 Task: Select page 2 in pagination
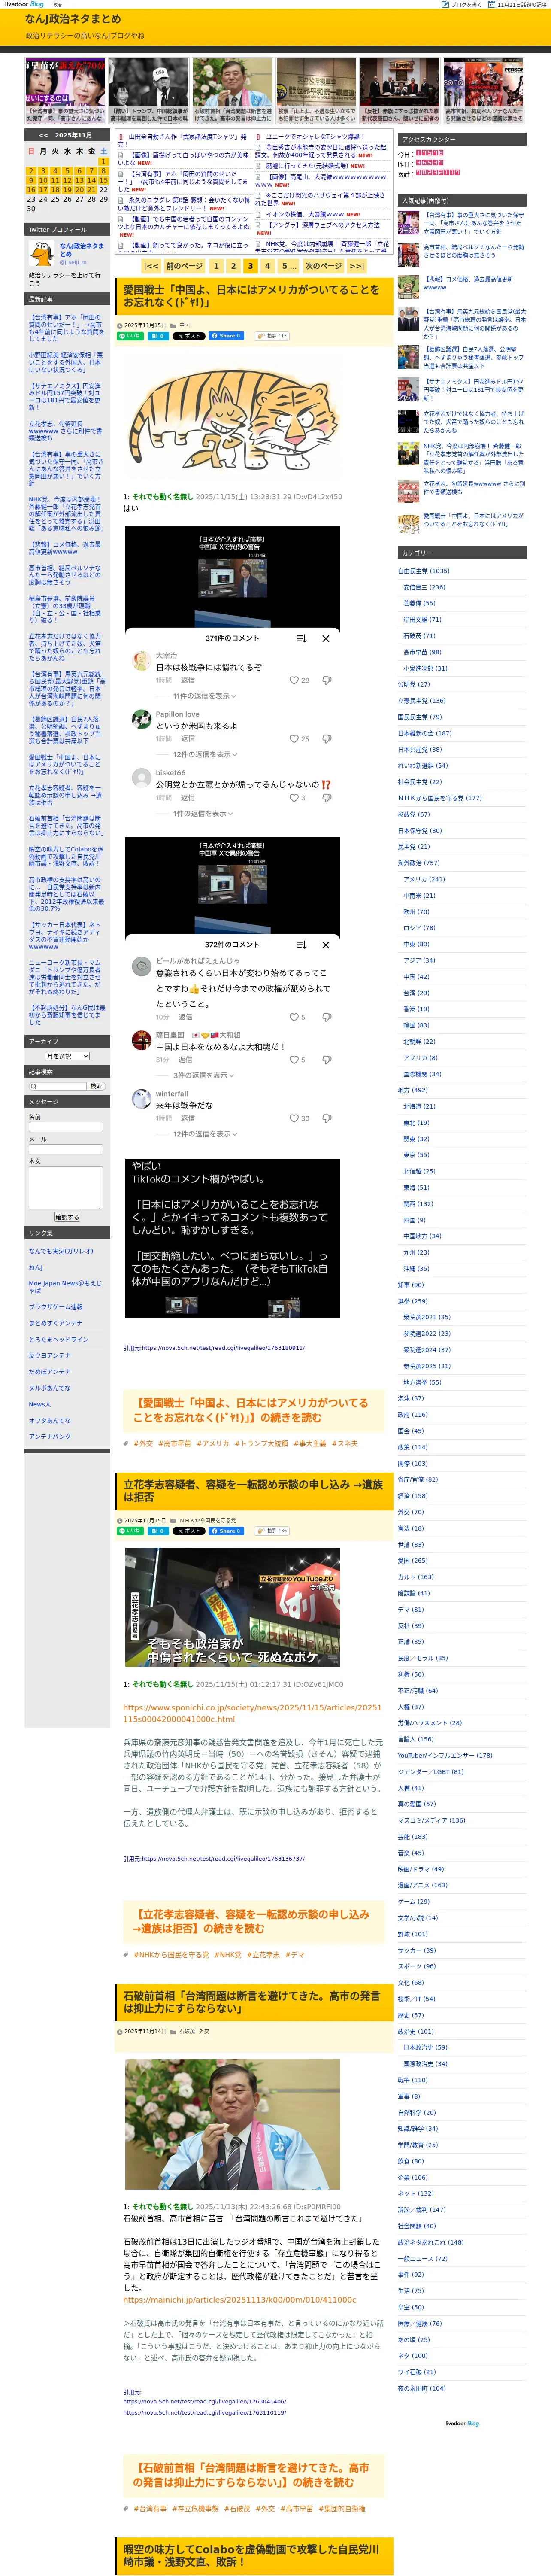pyautogui.click(x=233, y=266)
